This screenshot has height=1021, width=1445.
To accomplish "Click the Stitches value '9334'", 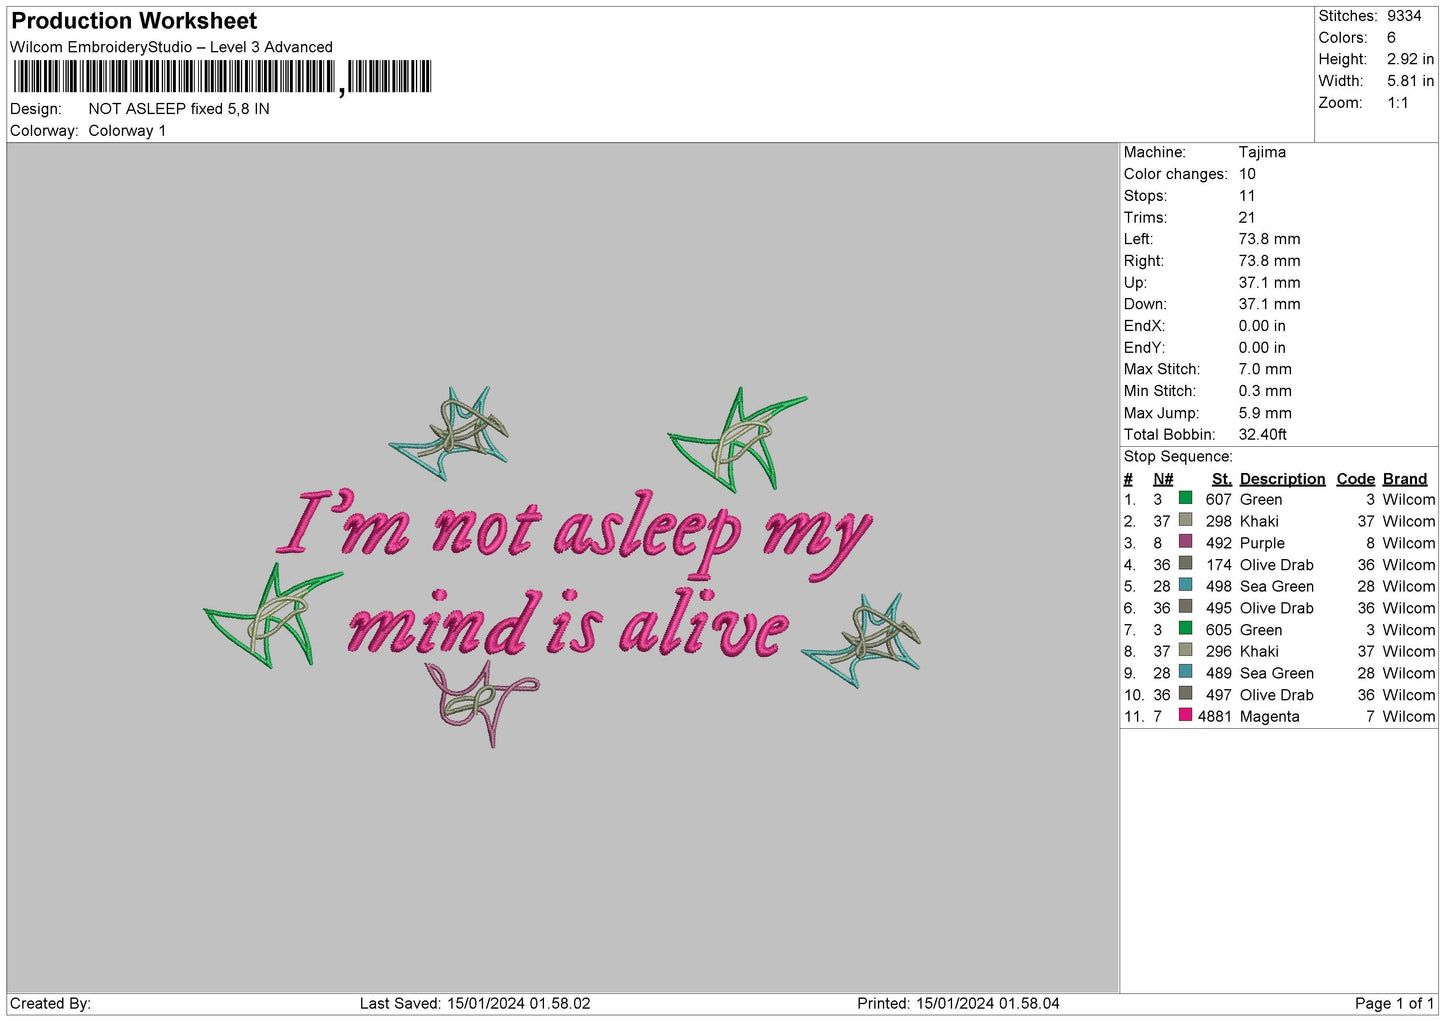I will 1404,16.
